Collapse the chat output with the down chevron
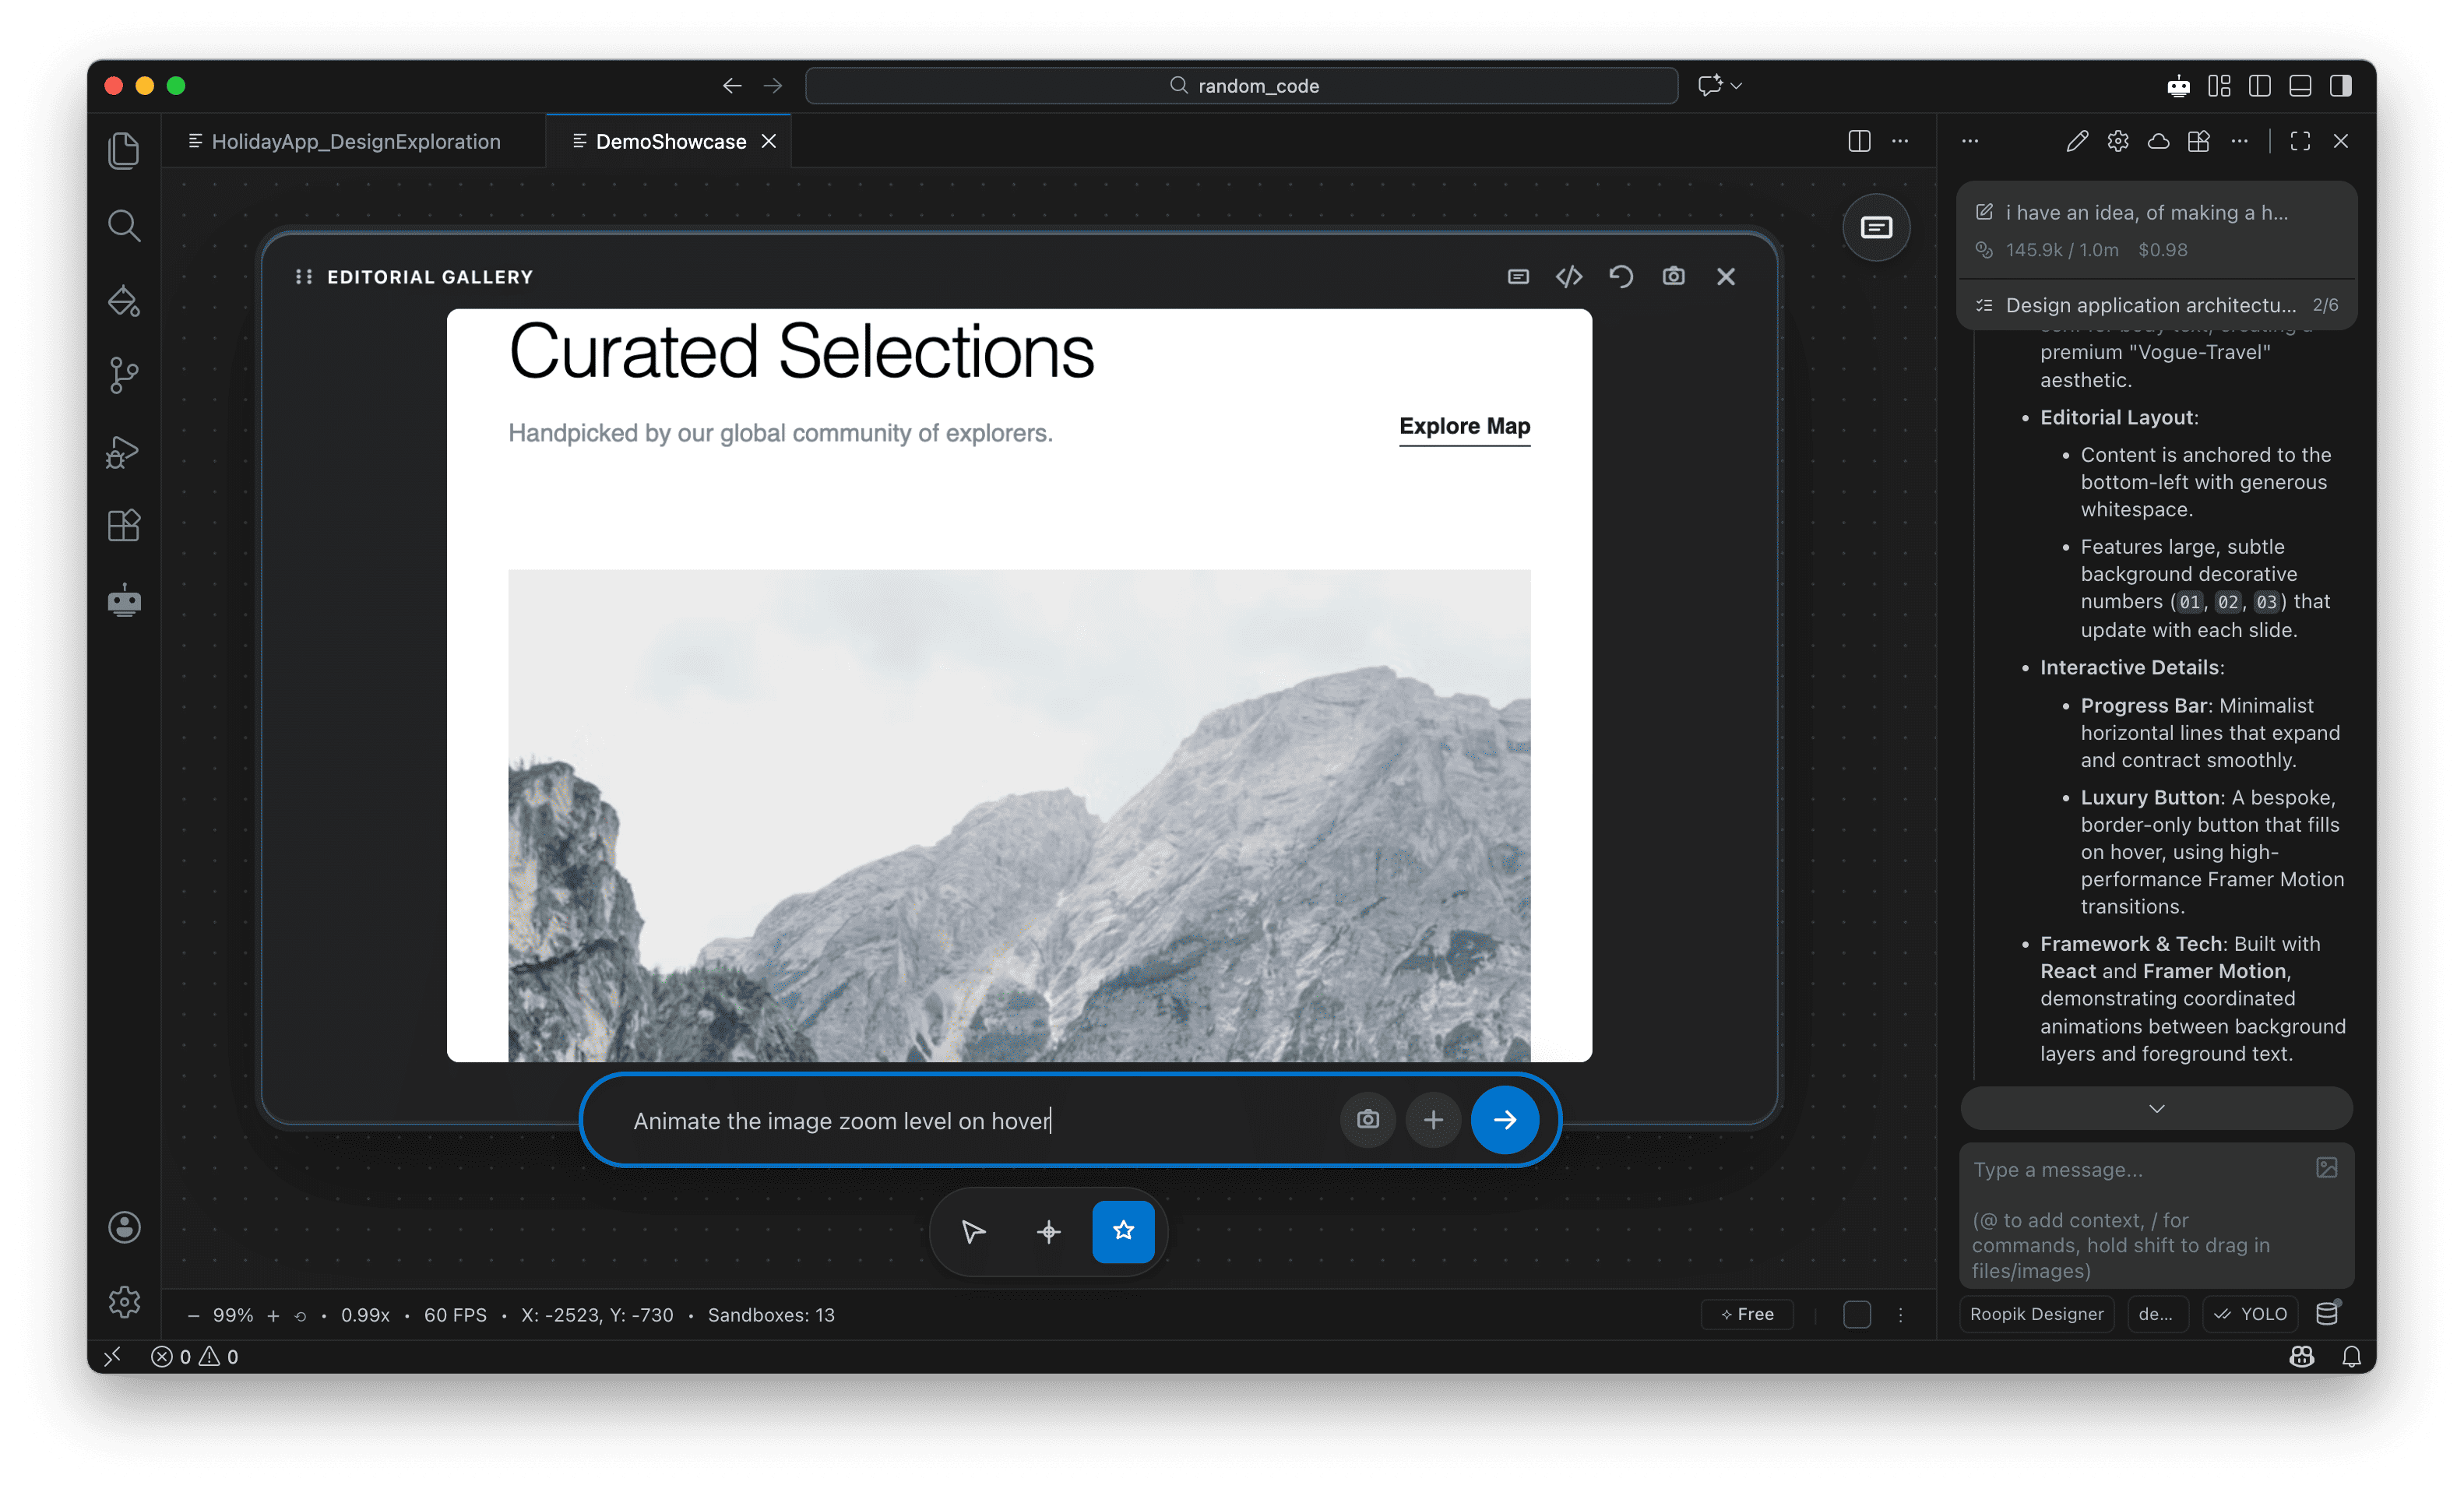This screenshot has height=1489, width=2464. [x=2156, y=1108]
